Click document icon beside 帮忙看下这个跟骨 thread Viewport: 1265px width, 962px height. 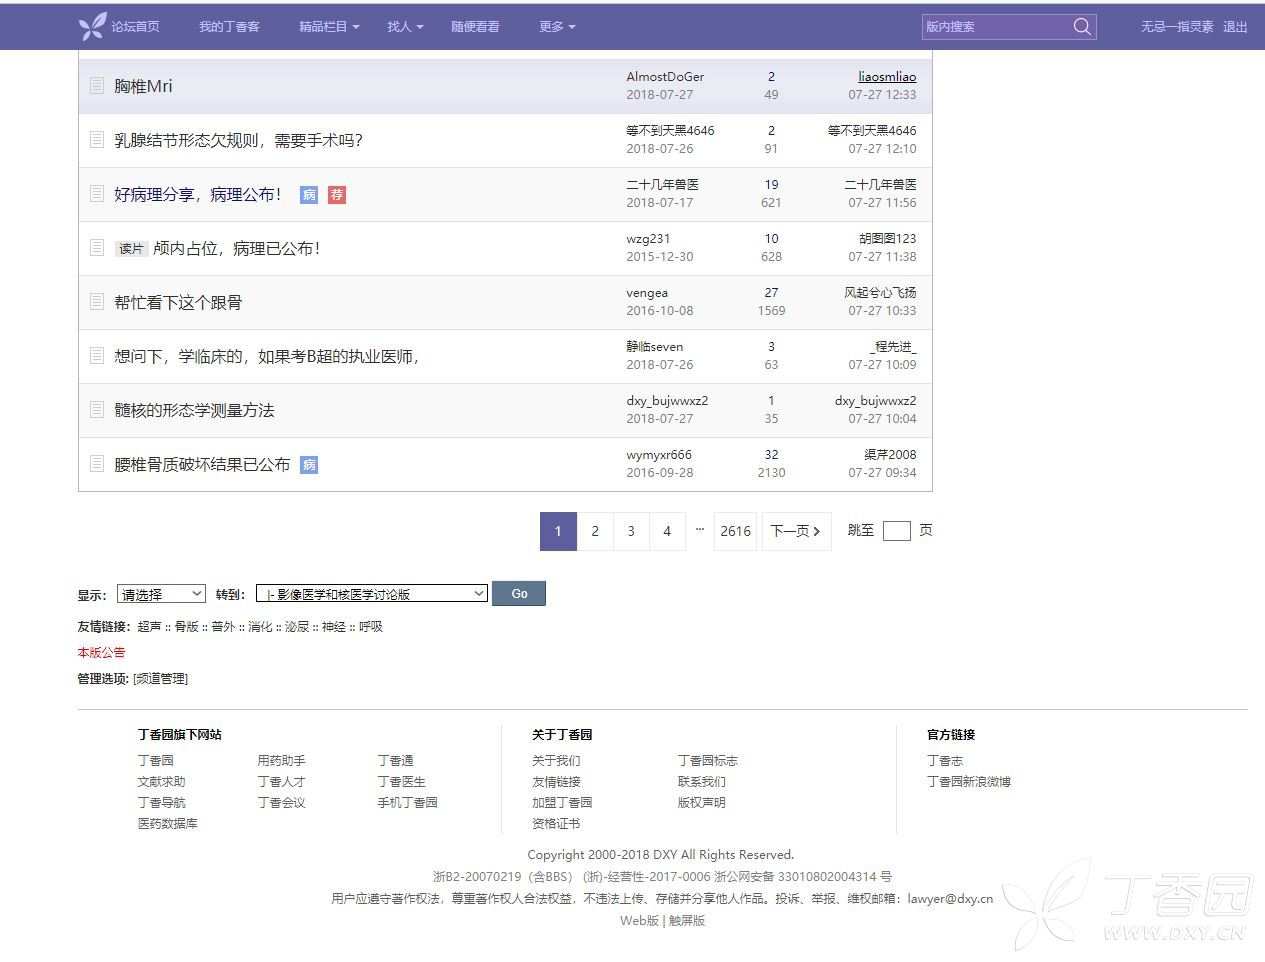click(97, 301)
